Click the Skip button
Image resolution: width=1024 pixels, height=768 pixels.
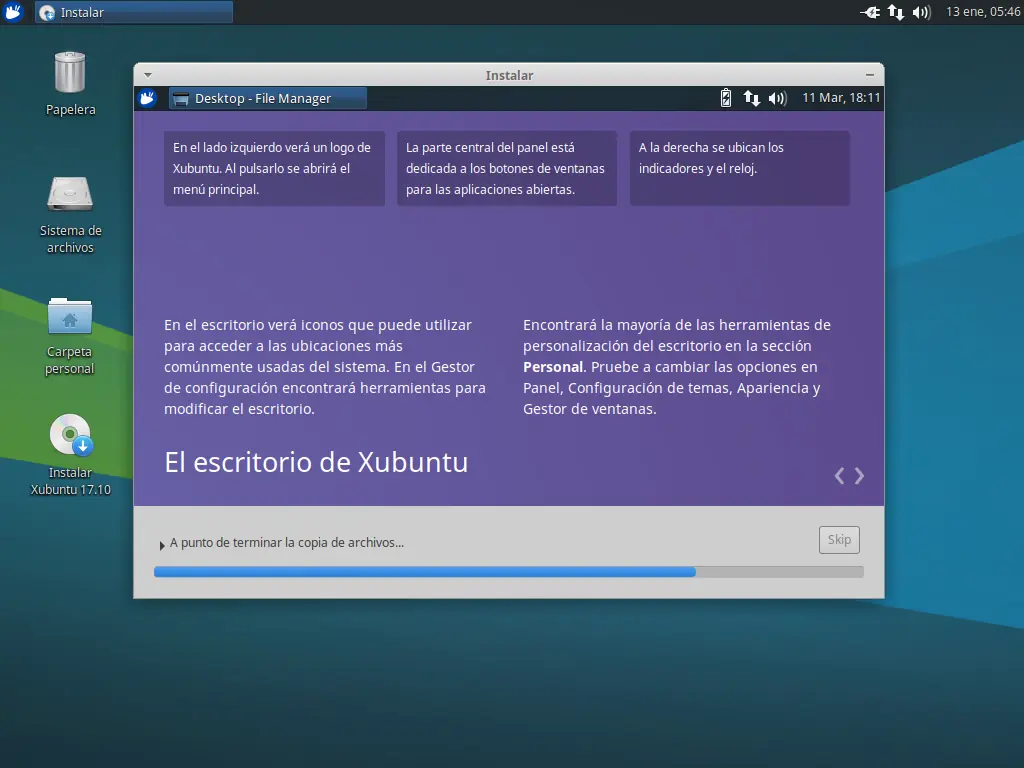(839, 540)
